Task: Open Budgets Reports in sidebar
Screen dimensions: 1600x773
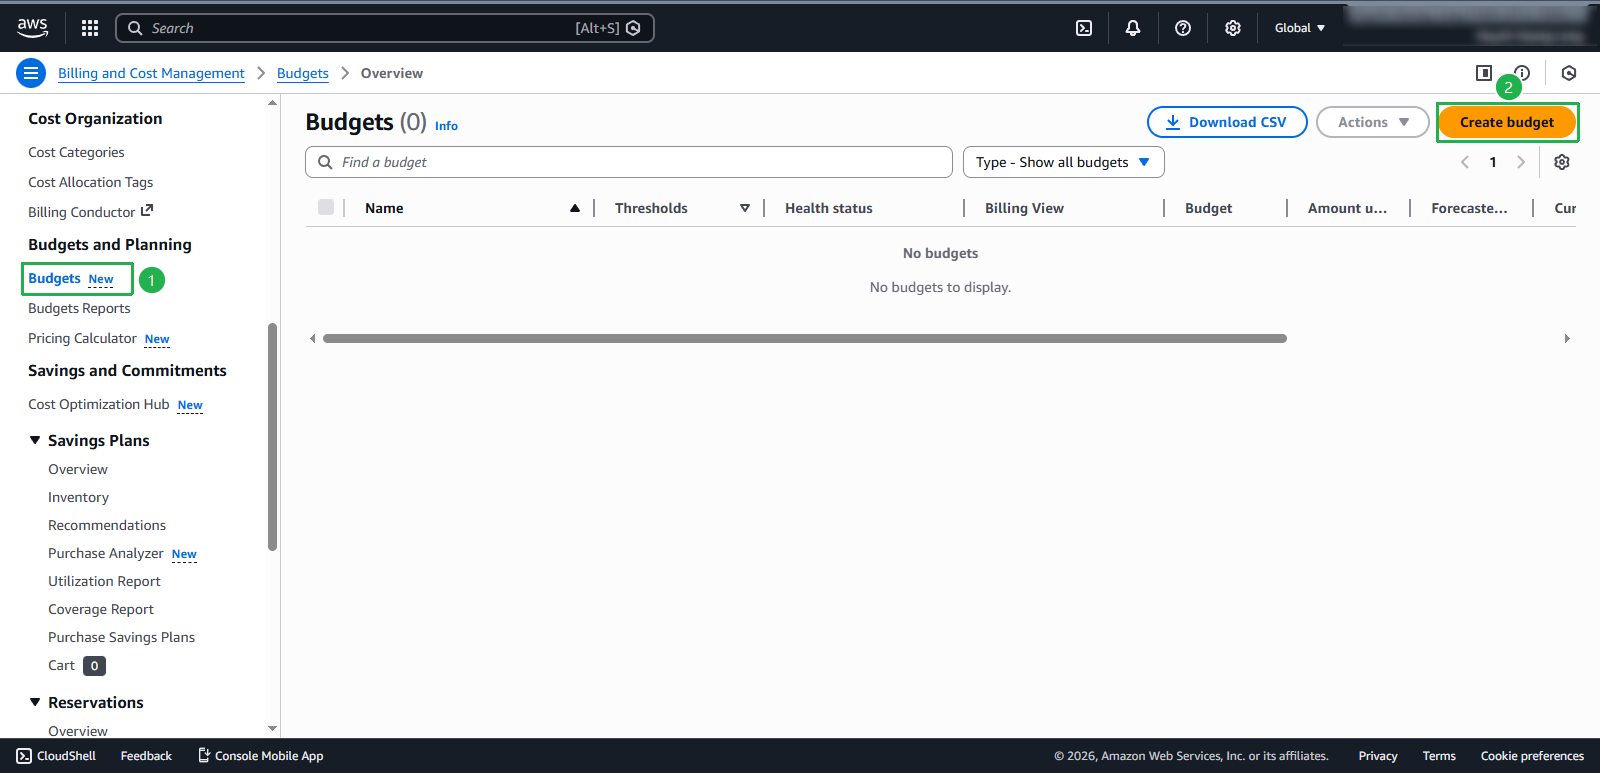Action: pyautogui.click(x=79, y=308)
